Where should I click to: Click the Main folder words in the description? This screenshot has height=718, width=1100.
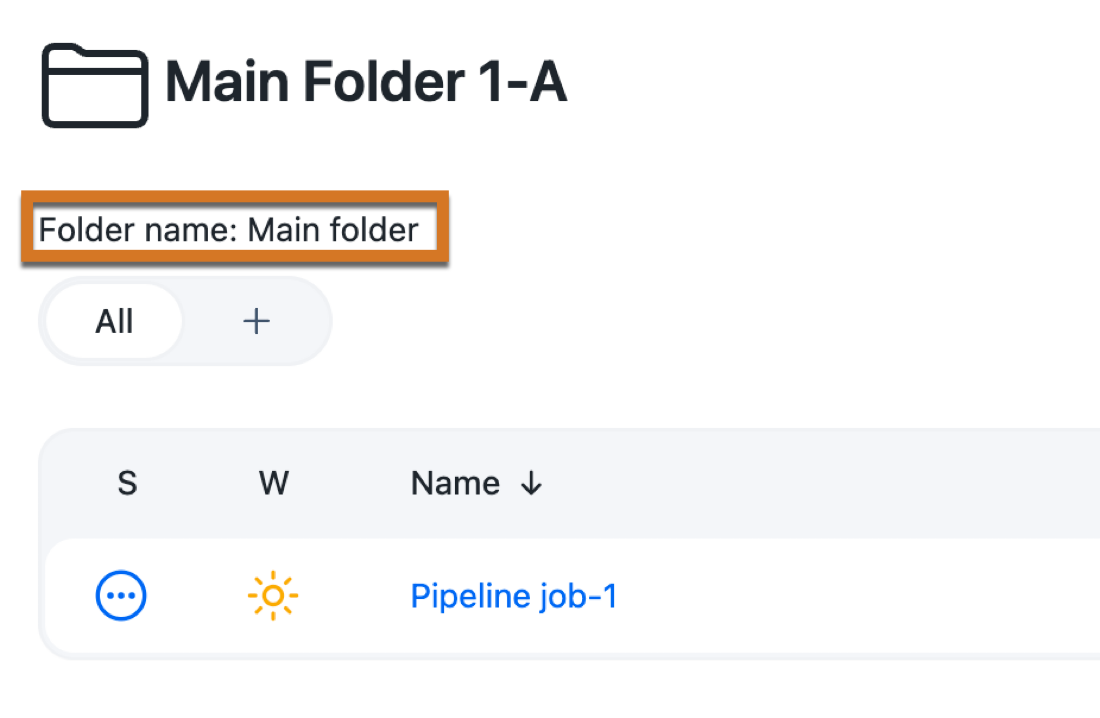click(333, 230)
